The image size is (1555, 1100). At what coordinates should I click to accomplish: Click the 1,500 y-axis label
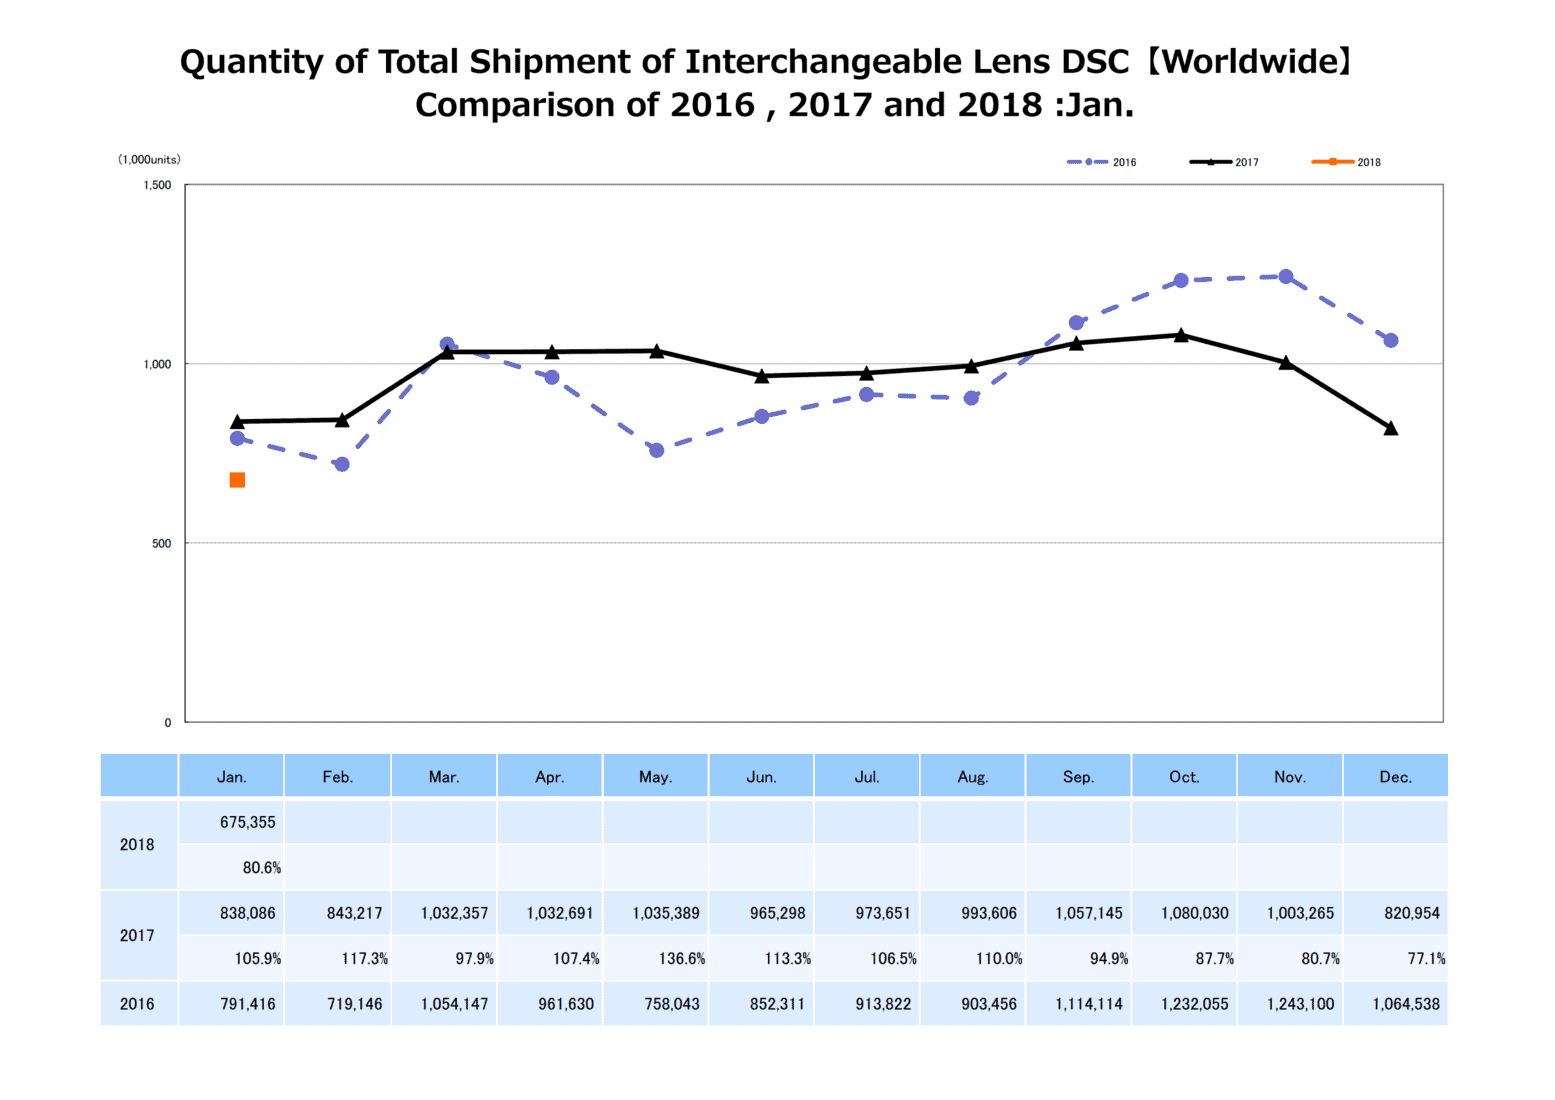point(158,185)
